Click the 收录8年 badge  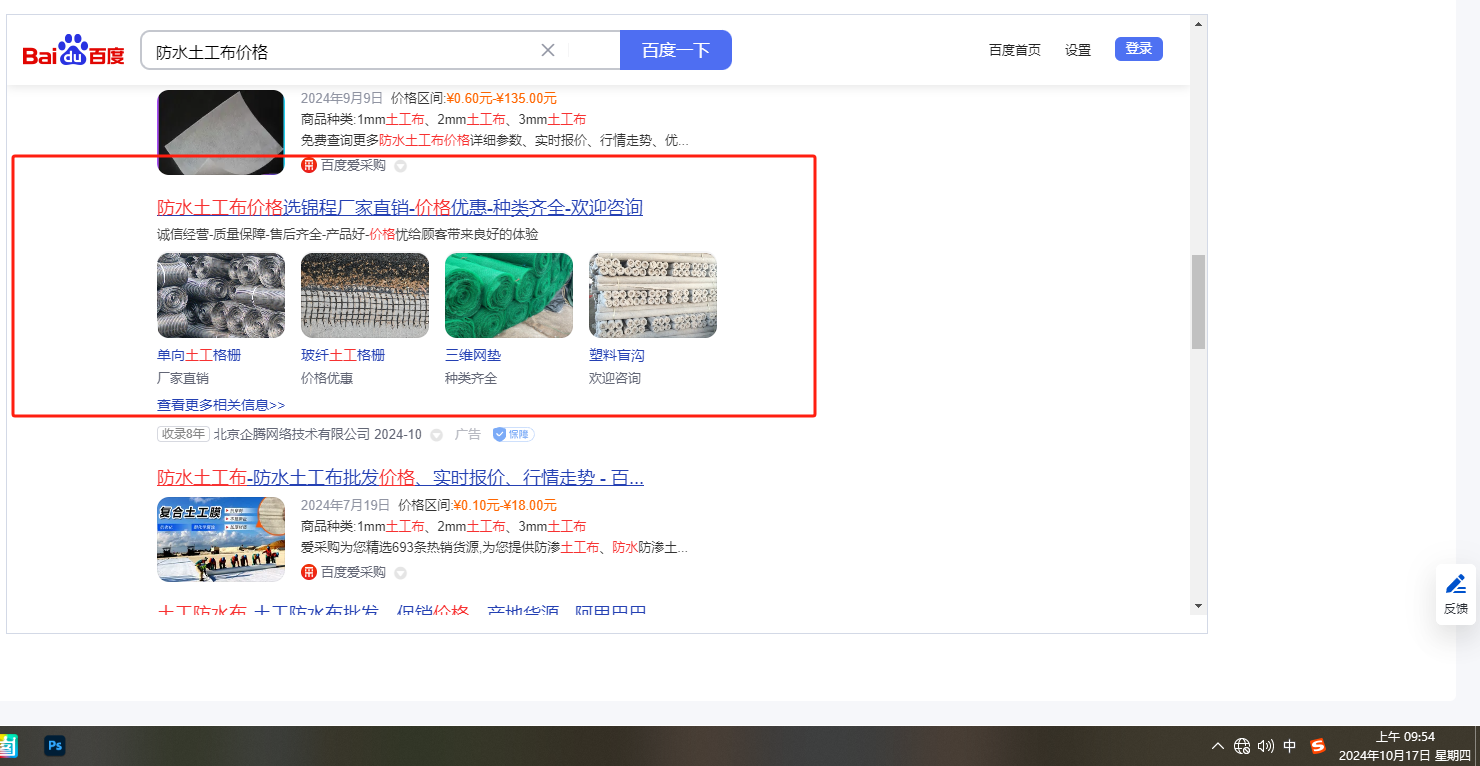(x=183, y=435)
